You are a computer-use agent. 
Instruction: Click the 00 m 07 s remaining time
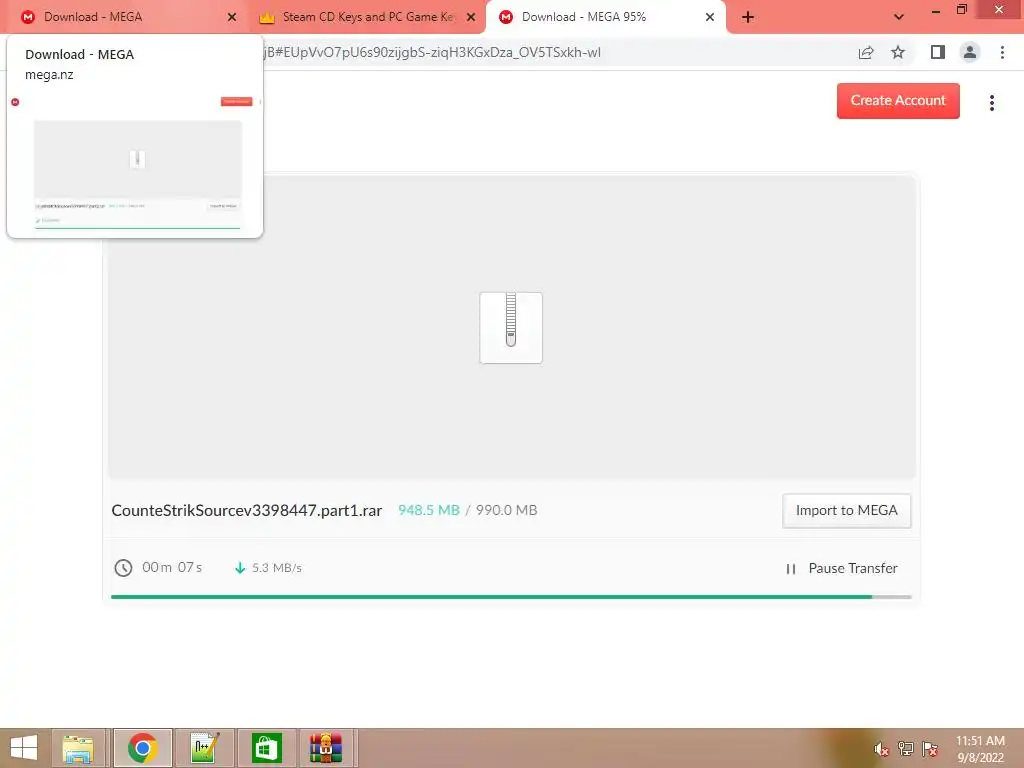(172, 568)
